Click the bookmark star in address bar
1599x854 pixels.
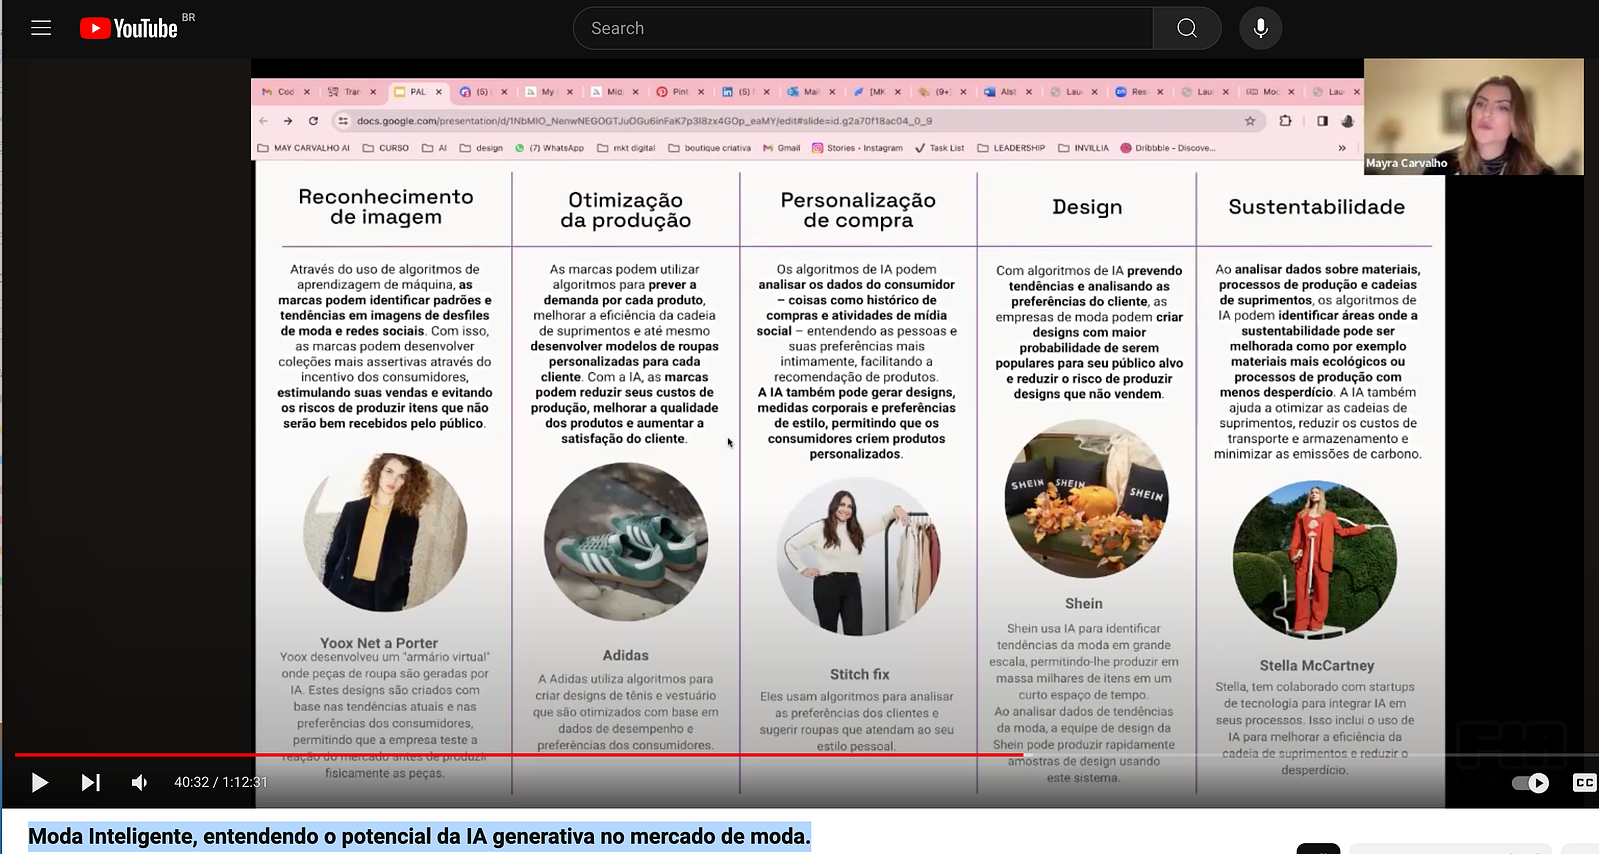coord(1250,121)
